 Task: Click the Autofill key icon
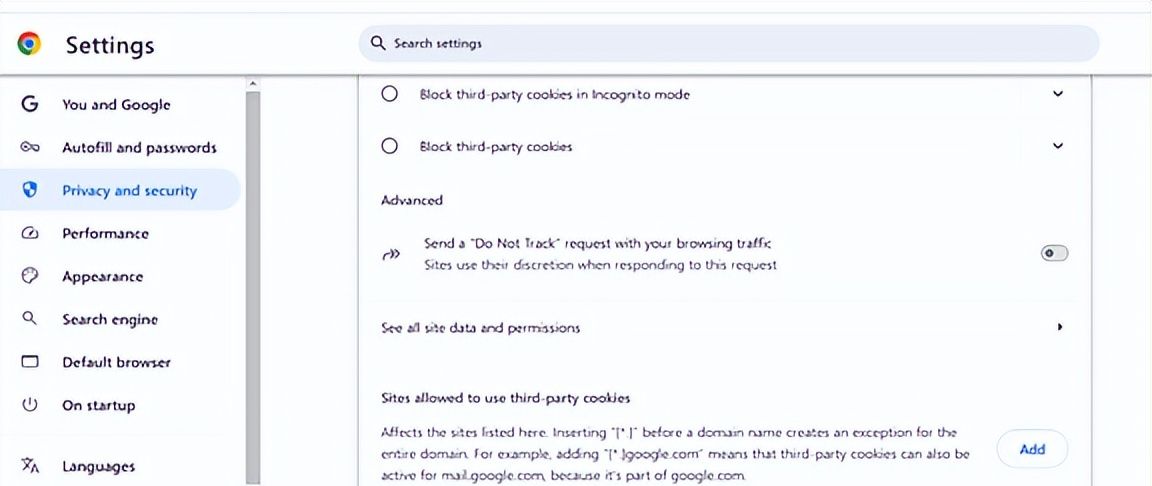(30, 147)
